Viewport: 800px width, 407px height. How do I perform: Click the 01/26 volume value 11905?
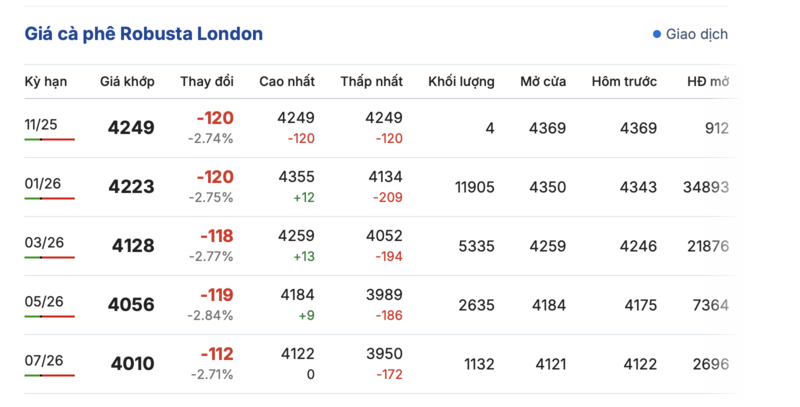tap(474, 187)
